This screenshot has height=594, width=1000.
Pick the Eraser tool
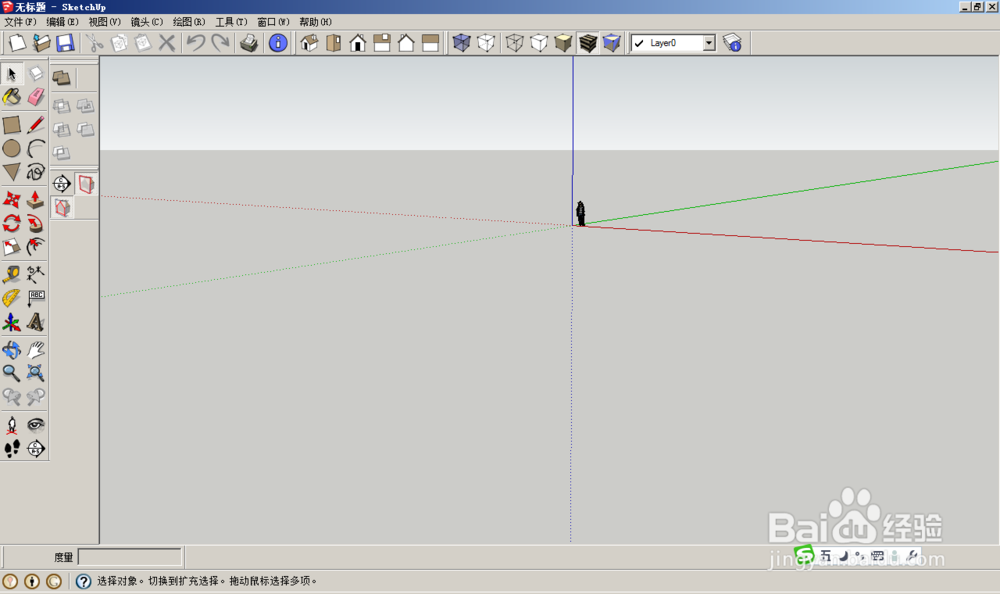(x=35, y=96)
